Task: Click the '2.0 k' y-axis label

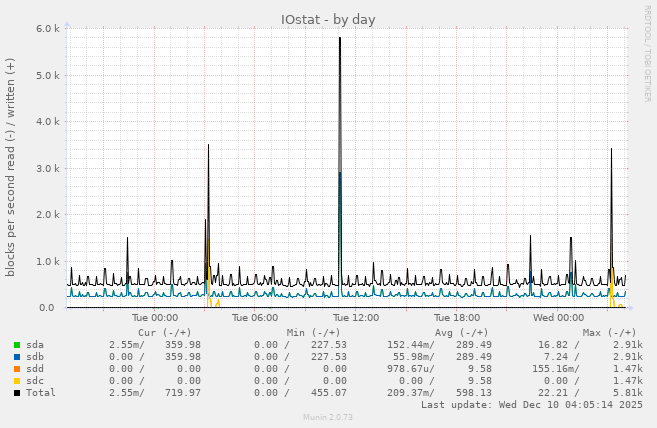Action: [x=48, y=215]
